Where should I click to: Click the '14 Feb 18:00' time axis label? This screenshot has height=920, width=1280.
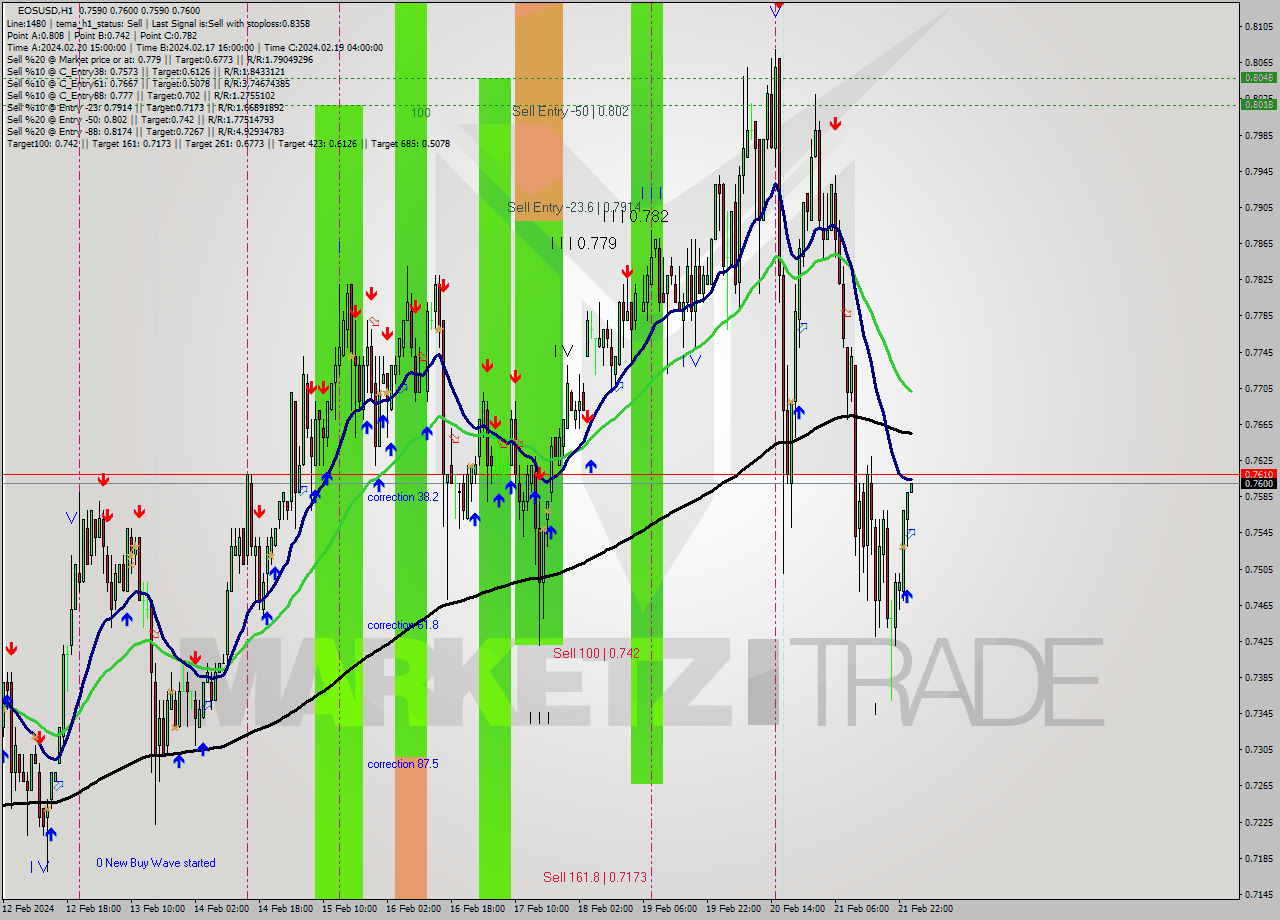click(x=285, y=909)
